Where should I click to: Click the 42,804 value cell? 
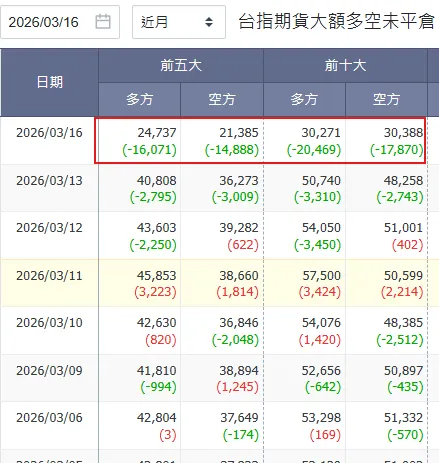139,425
